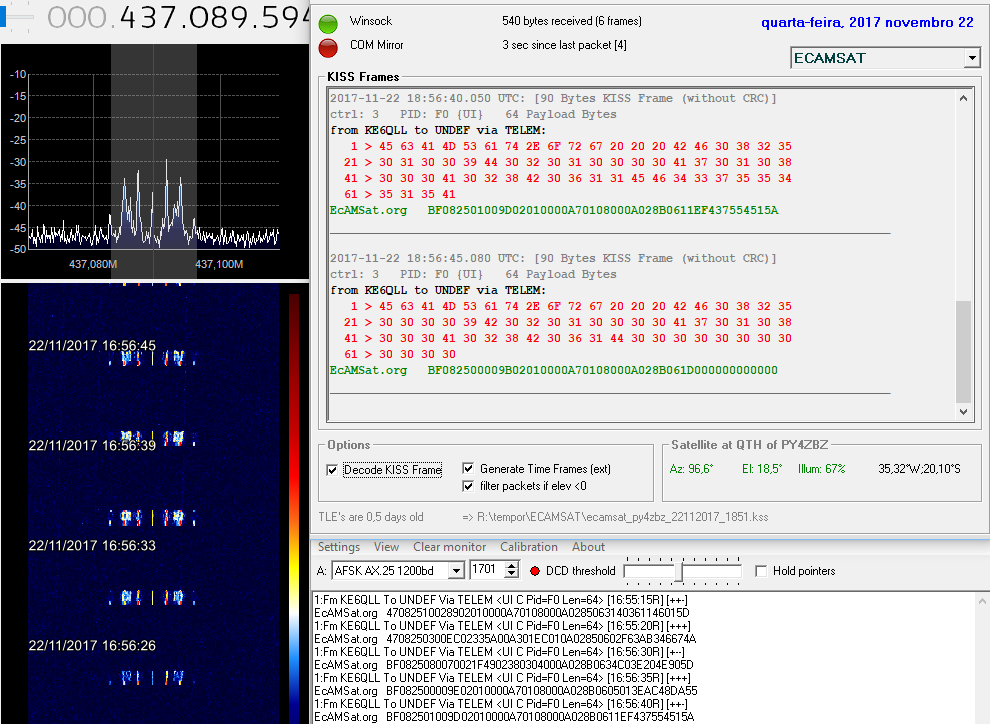Click the 437,100M spectrum axis label
The height and width of the screenshot is (724, 990).
(x=219, y=264)
